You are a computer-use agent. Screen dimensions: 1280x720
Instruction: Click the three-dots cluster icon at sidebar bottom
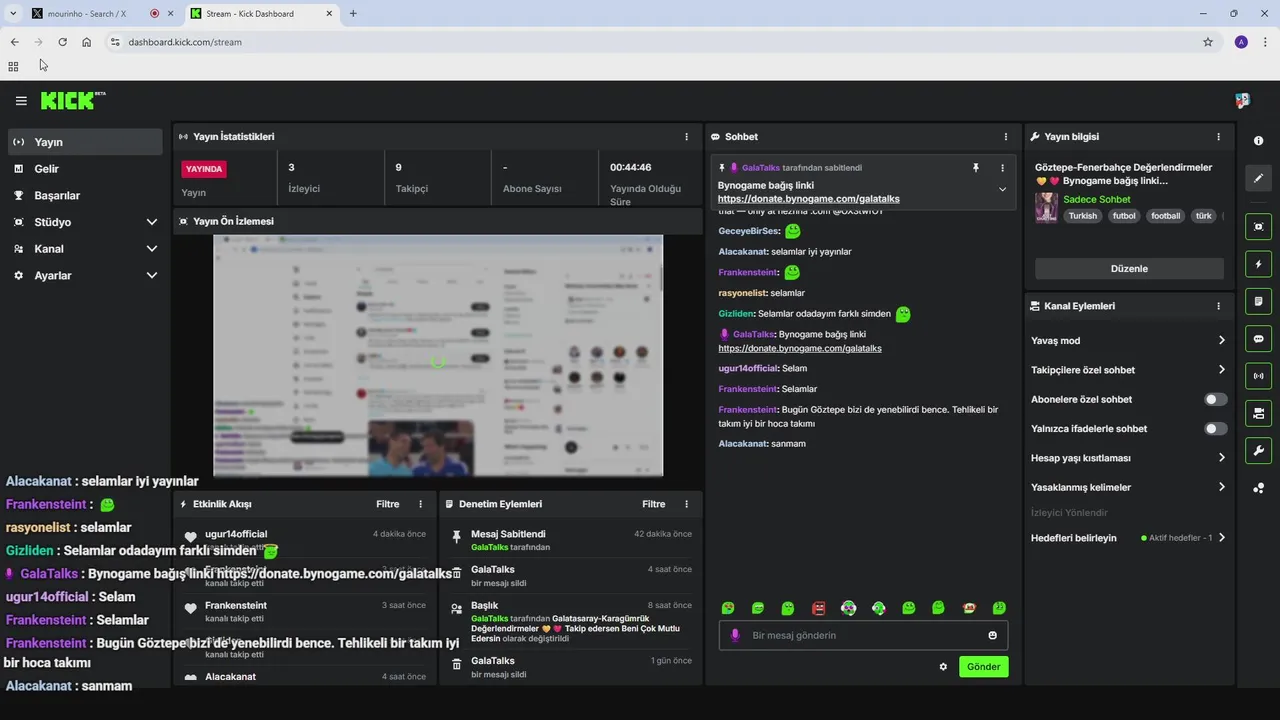(1259, 488)
